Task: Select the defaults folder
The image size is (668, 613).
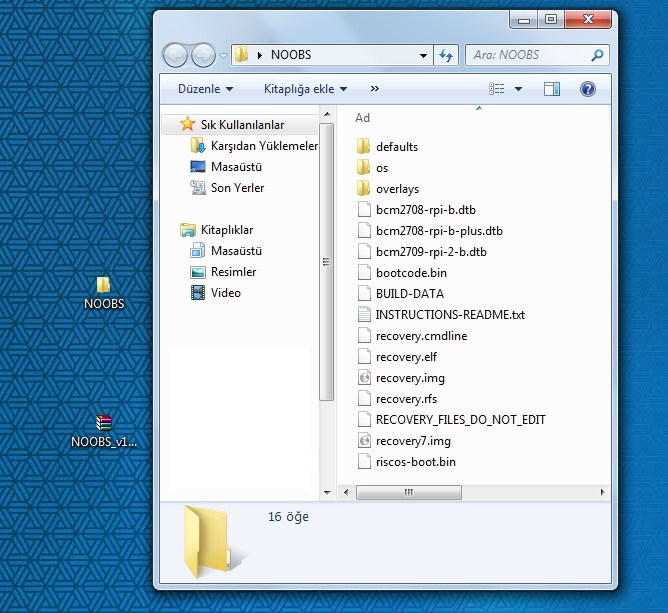Action: 387,147
